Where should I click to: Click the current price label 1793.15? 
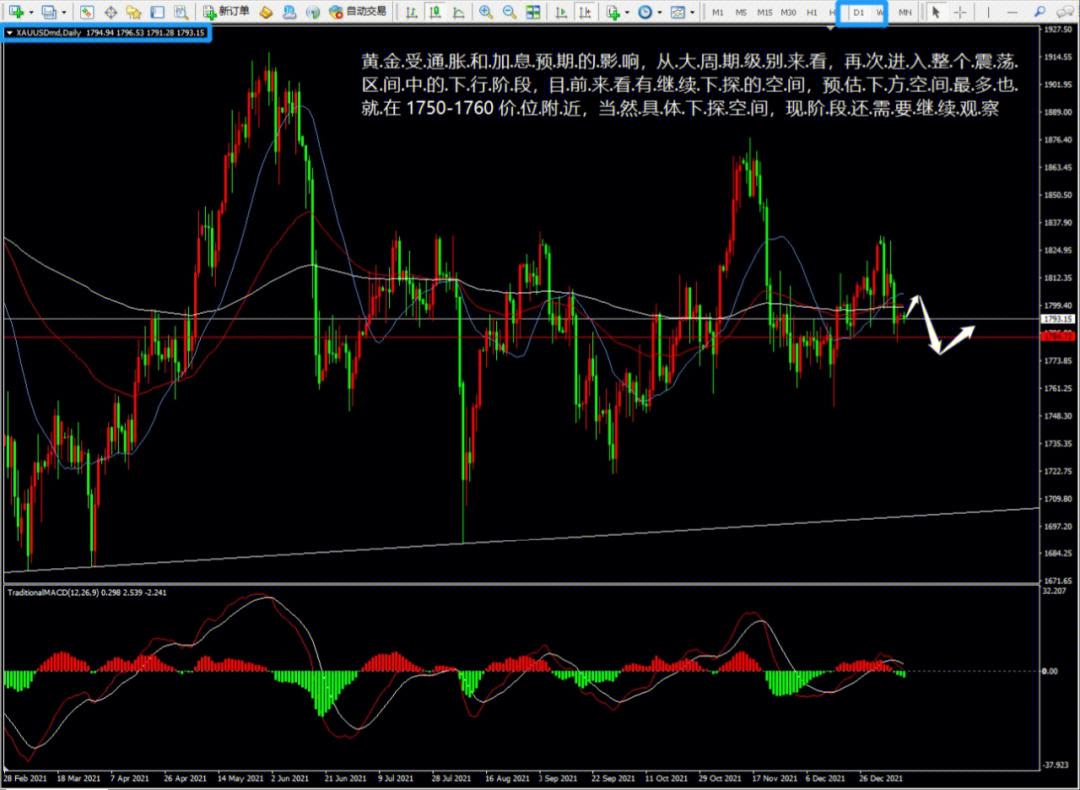pyautogui.click(x=1058, y=319)
